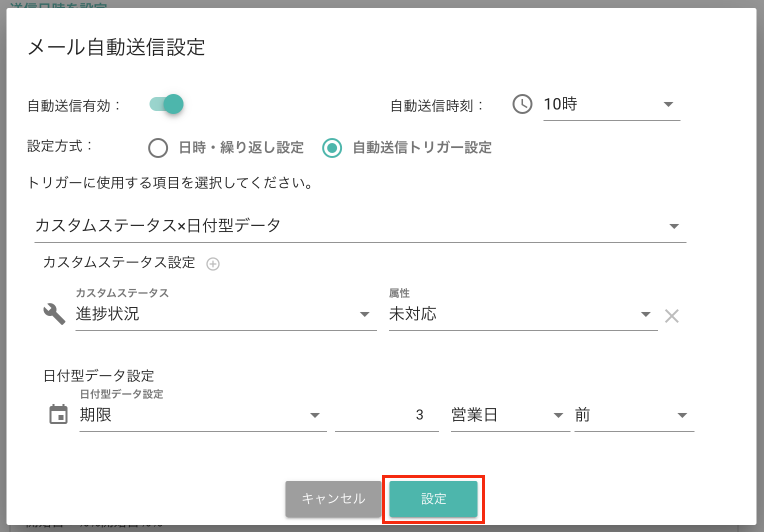Click the キャンセル button
Image resolution: width=764 pixels, height=532 pixels.
333,499
